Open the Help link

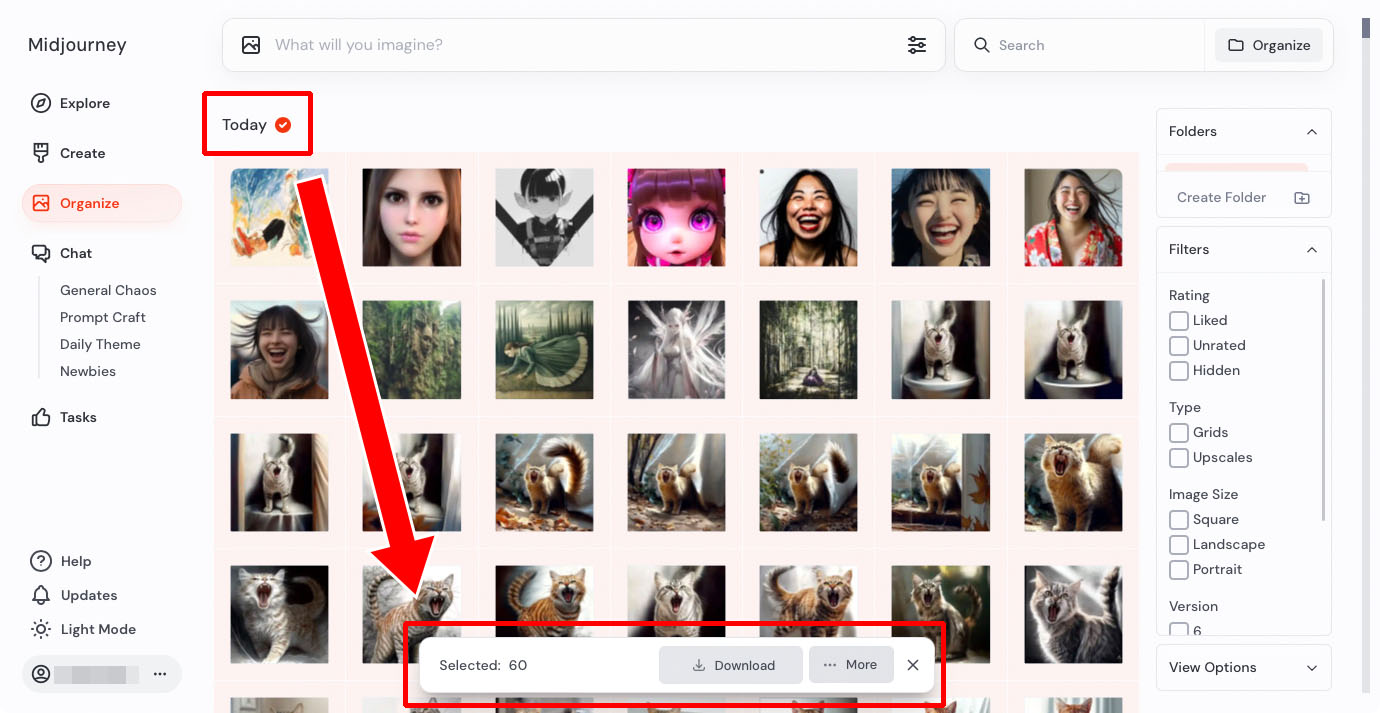tap(76, 561)
